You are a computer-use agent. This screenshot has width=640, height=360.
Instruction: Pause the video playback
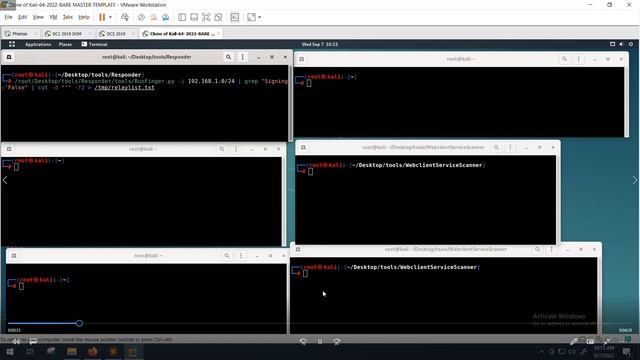pyautogui.click(x=320, y=341)
